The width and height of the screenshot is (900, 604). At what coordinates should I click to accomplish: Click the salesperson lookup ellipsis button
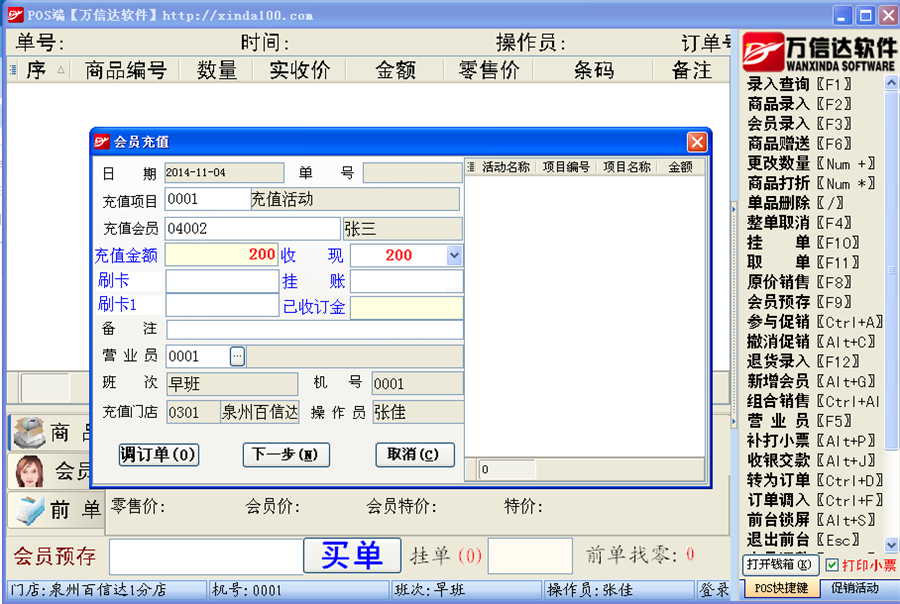pyautogui.click(x=237, y=356)
